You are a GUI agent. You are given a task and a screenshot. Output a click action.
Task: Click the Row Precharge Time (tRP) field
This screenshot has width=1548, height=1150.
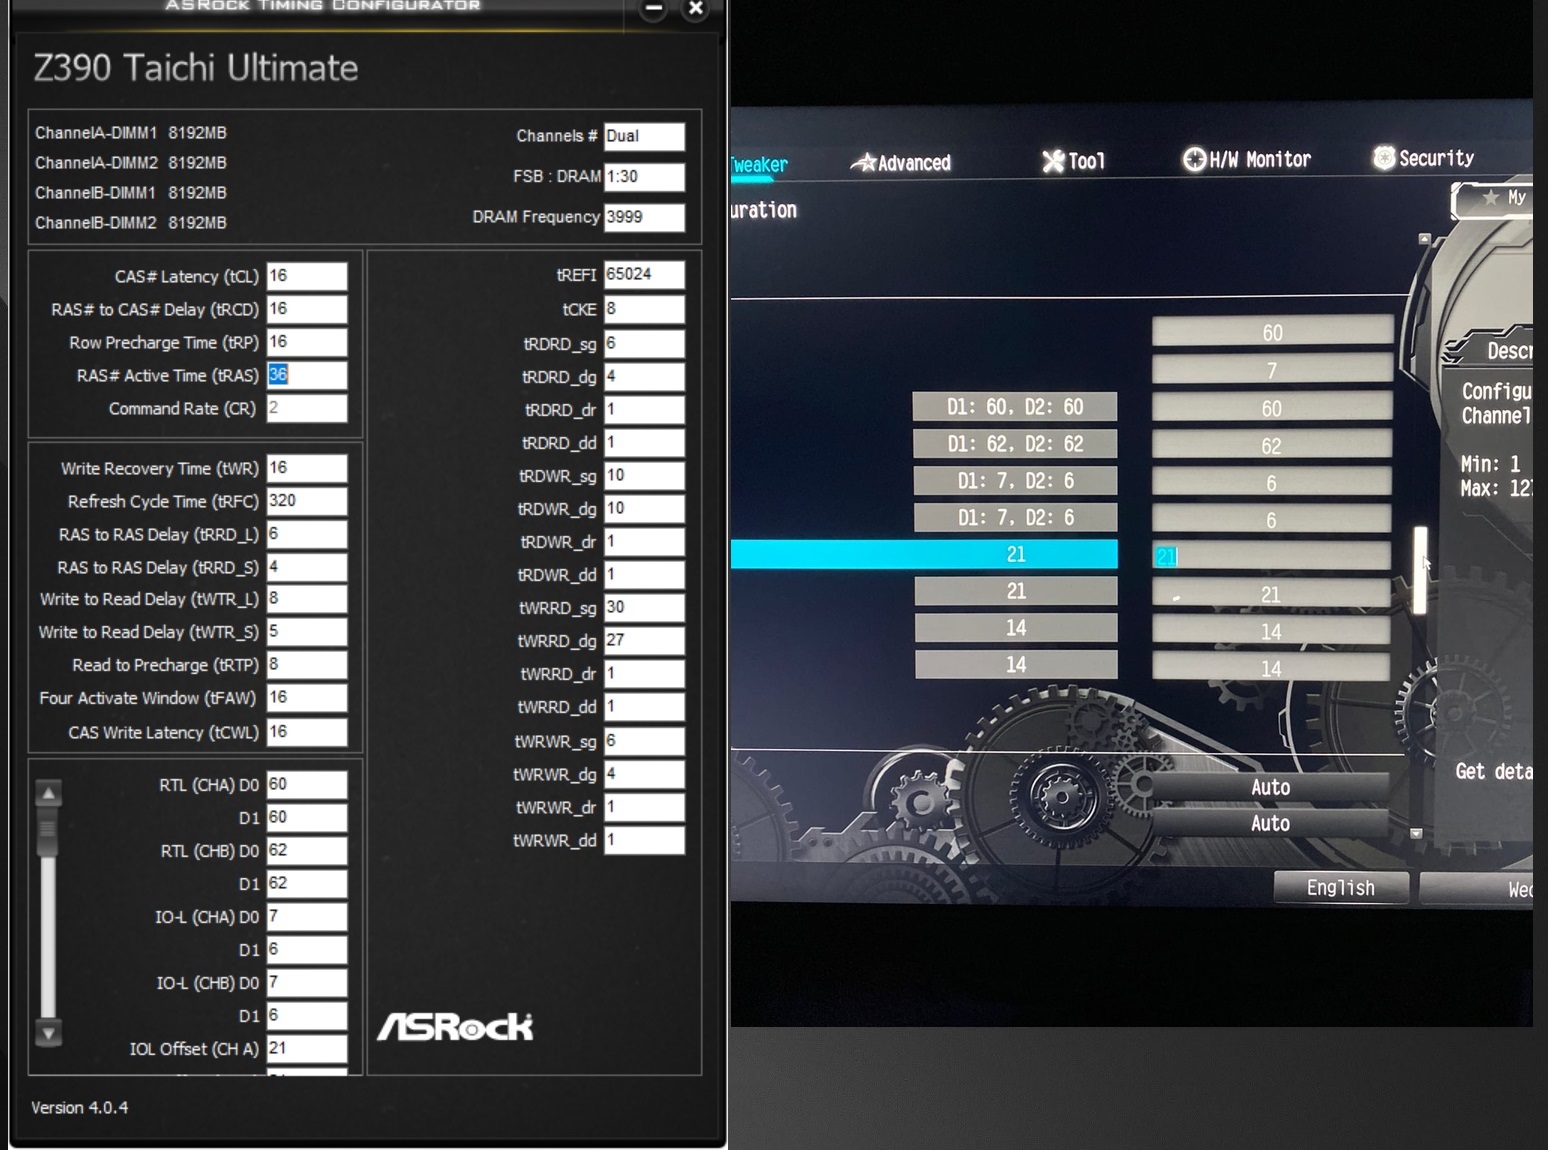click(x=307, y=342)
